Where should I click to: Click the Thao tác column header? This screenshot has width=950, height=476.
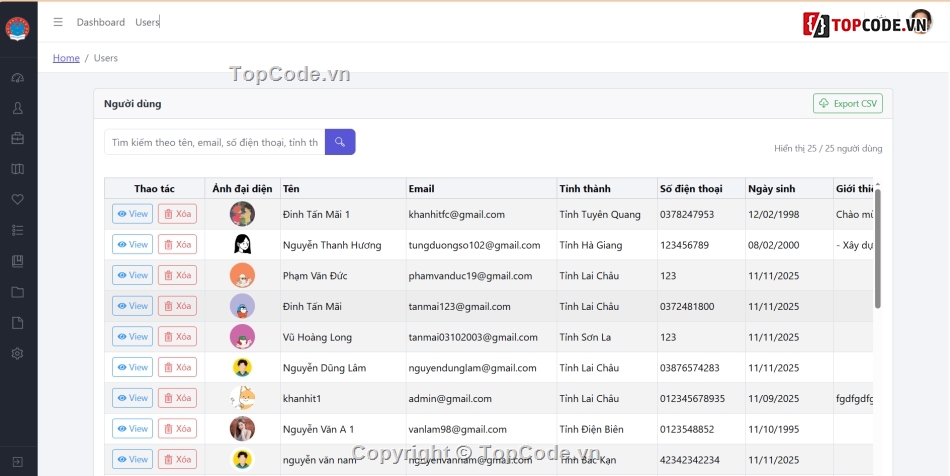pos(154,189)
